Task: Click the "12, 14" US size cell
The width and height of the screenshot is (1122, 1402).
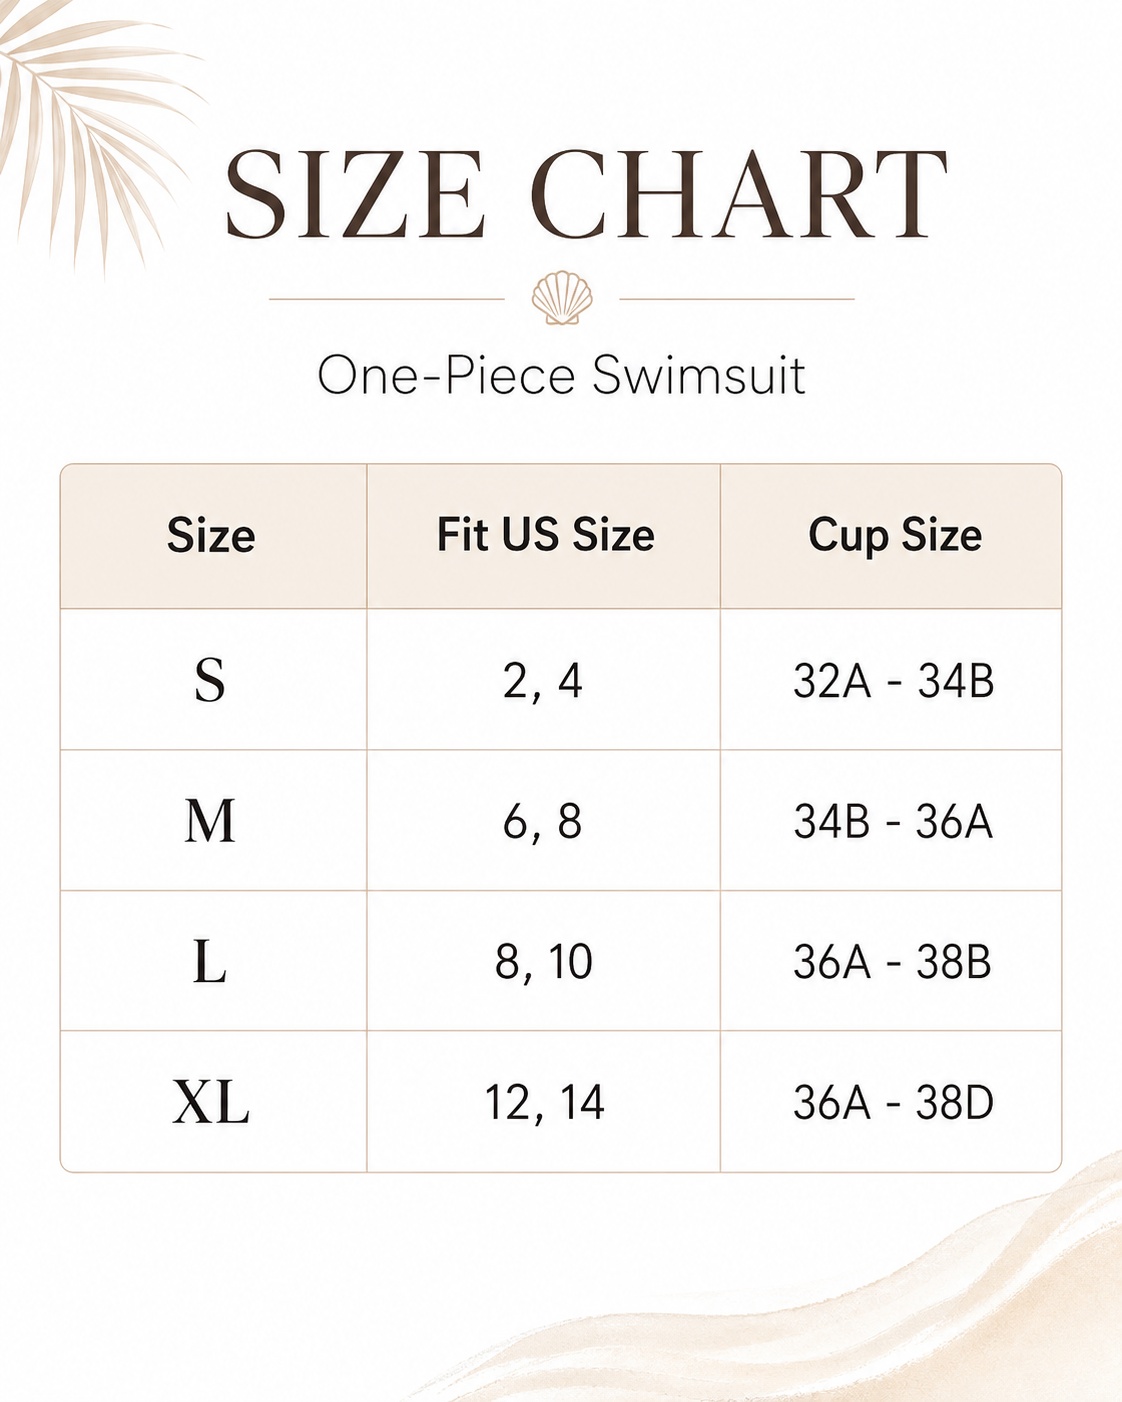Action: pyautogui.click(x=544, y=1103)
